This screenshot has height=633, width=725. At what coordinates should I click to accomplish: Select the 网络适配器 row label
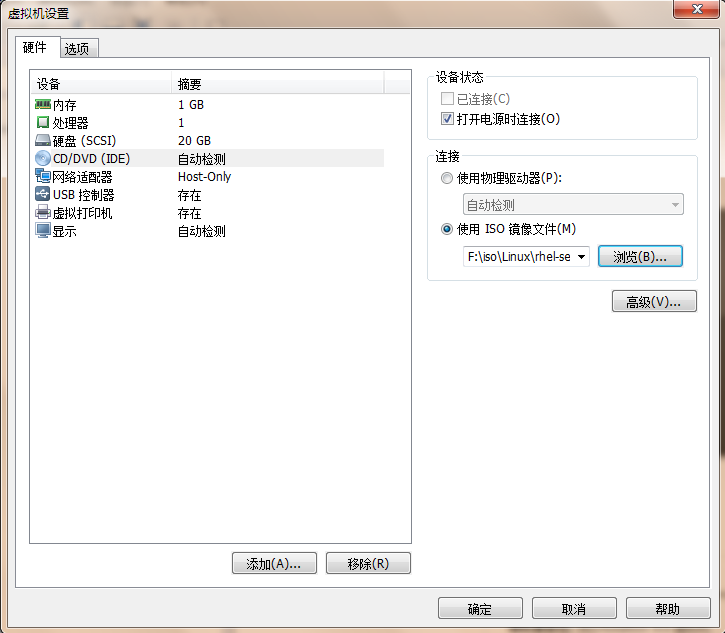82,177
